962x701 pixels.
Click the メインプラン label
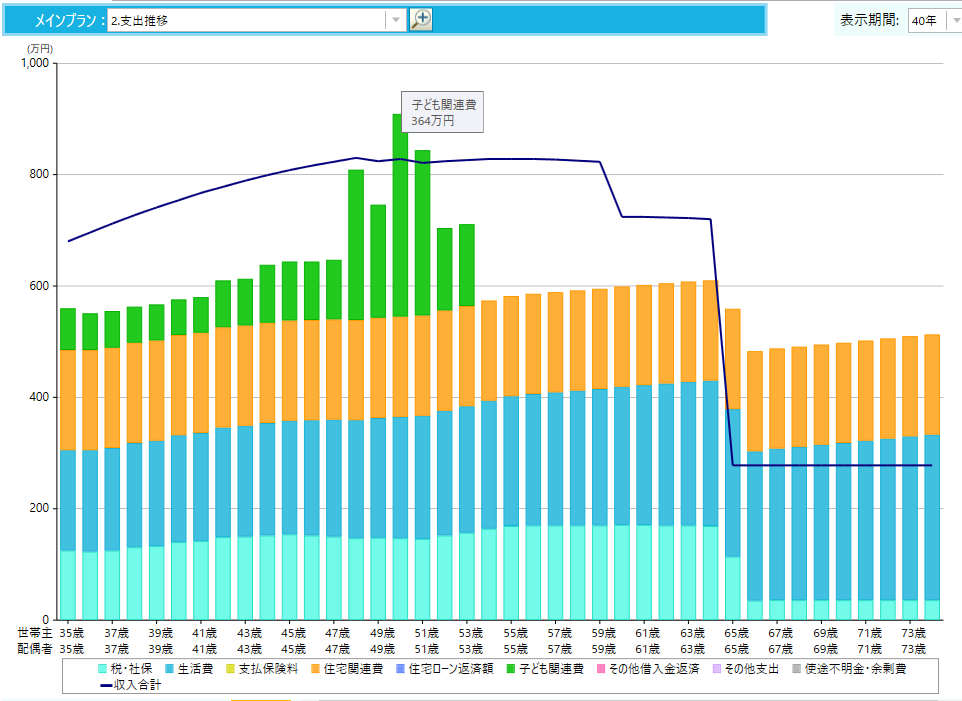pyautogui.click(x=63, y=20)
